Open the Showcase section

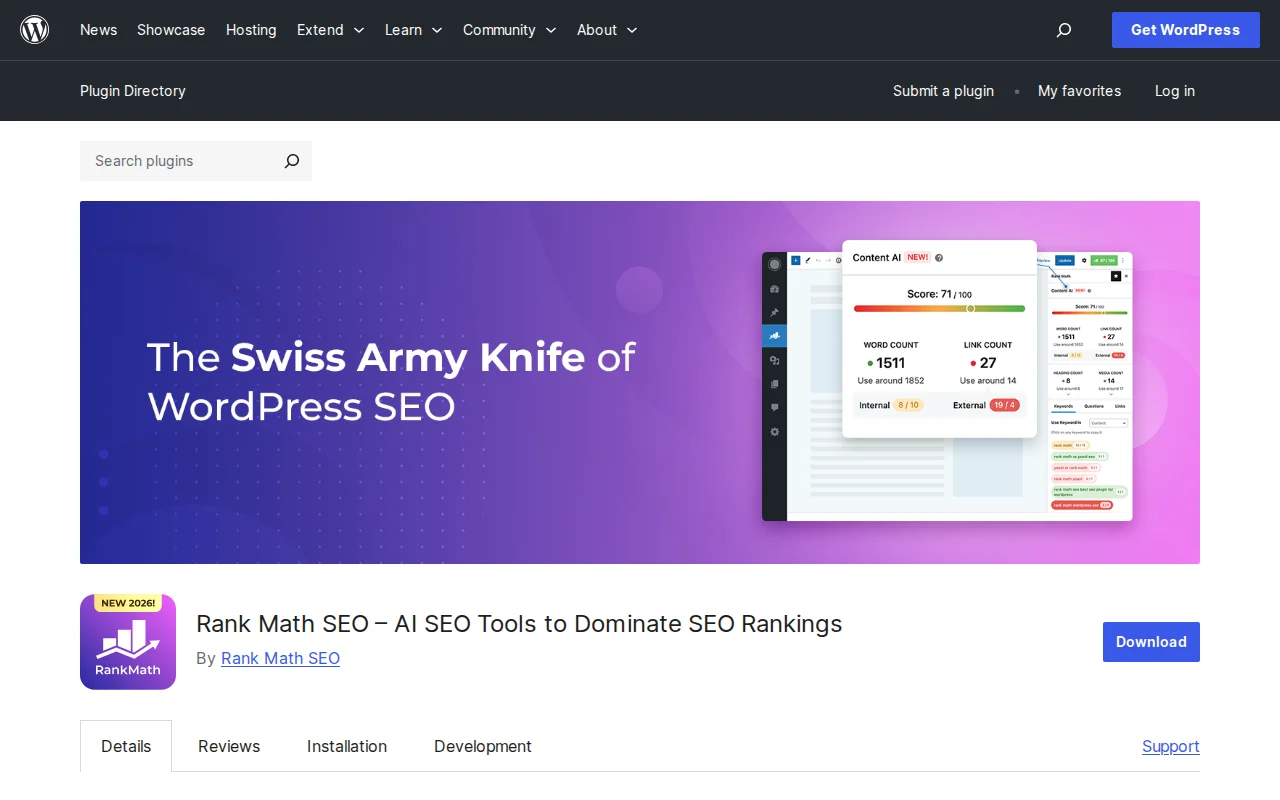click(x=170, y=30)
